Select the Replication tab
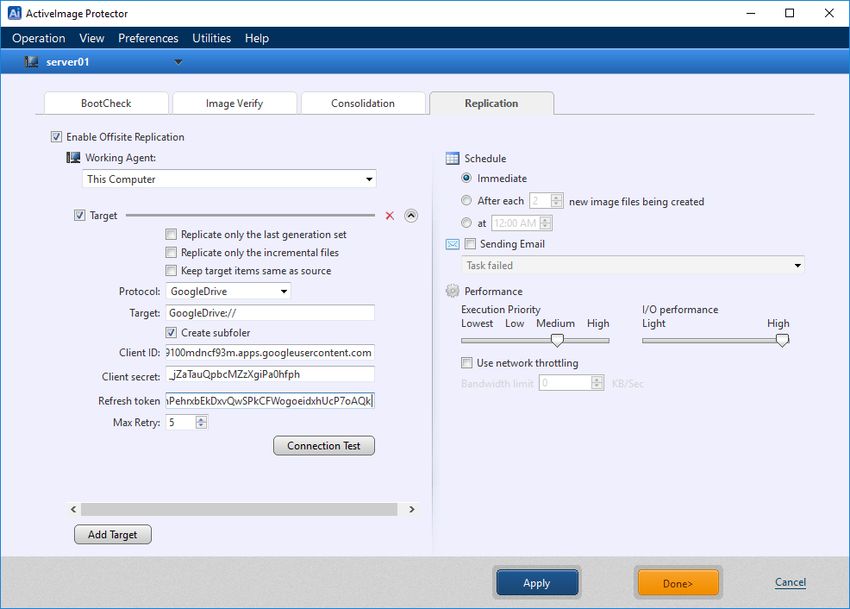This screenshot has height=609, width=850. (491, 103)
